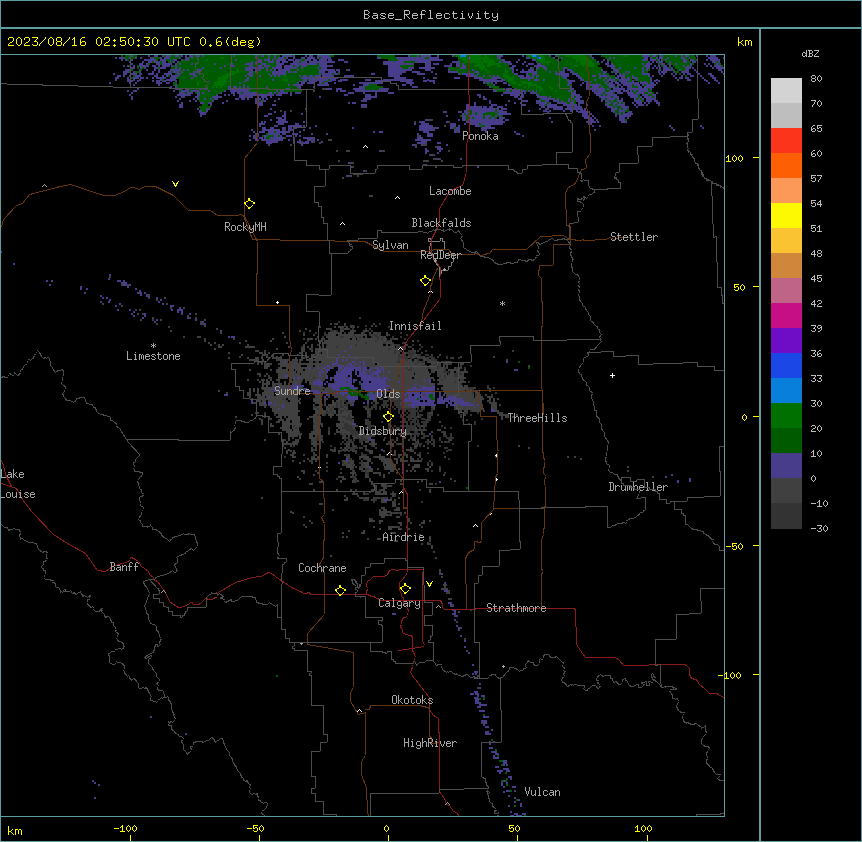862x842 pixels.
Task: Select the Drumheller town label
Action: click(638, 487)
